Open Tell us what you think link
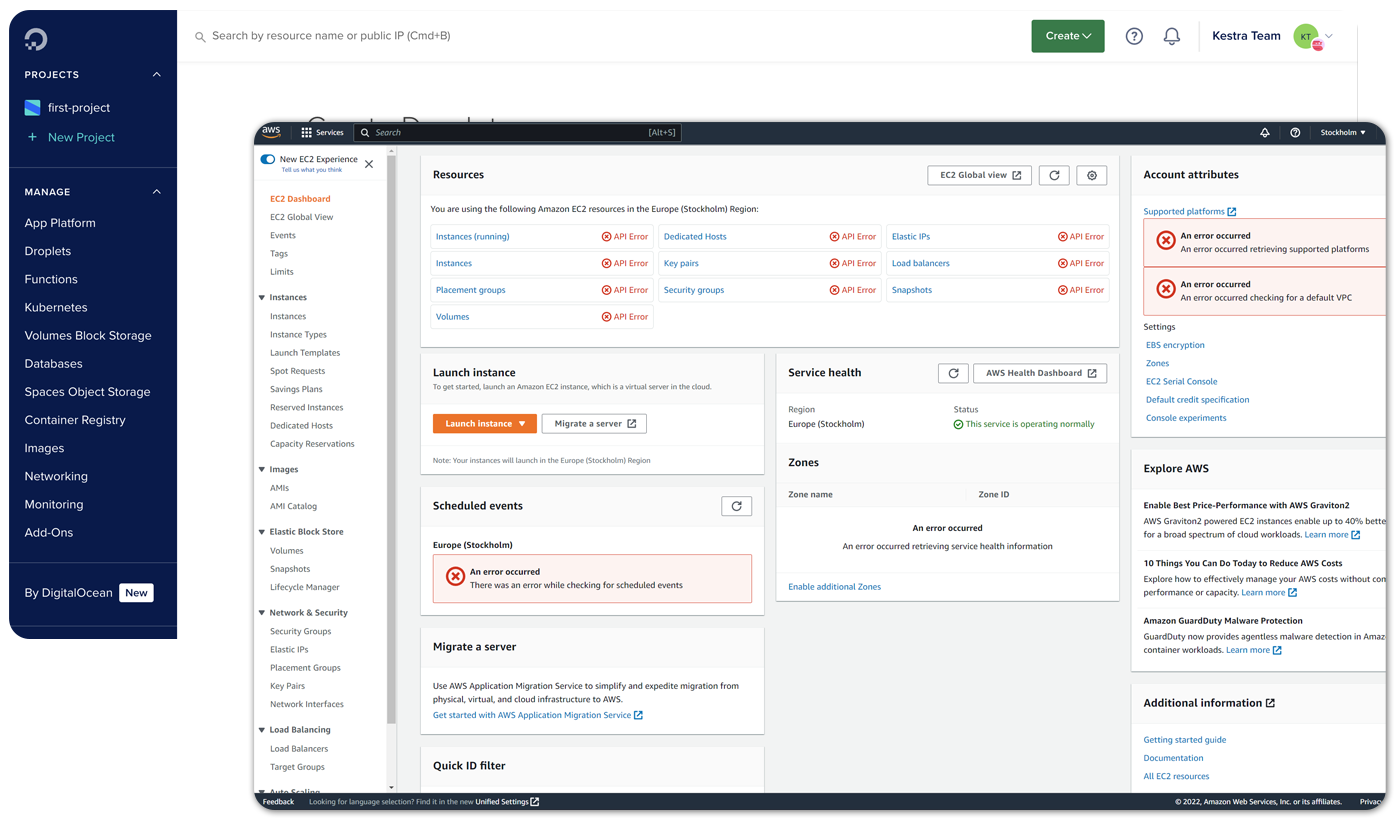This screenshot has width=1400, height=824. click(312, 170)
